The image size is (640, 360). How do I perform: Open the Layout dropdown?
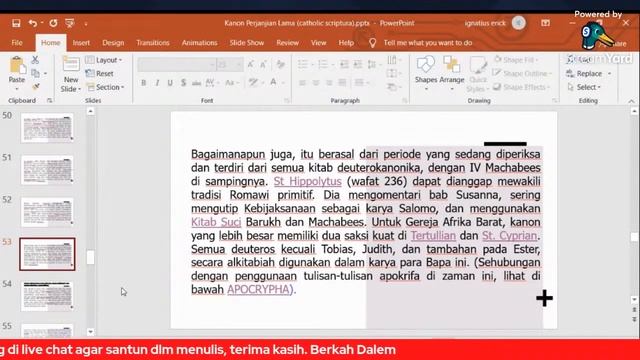pyautogui.click(x=104, y=60)
